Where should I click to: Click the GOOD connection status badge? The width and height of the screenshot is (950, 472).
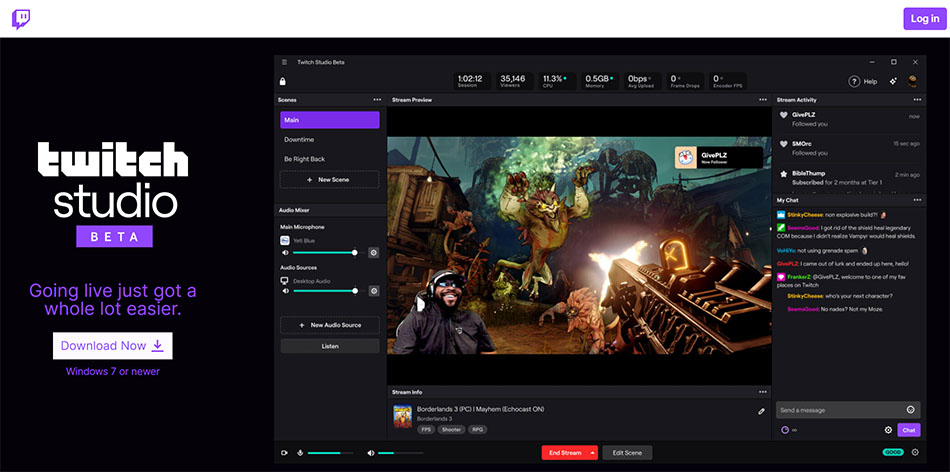[x=892, y=452]
